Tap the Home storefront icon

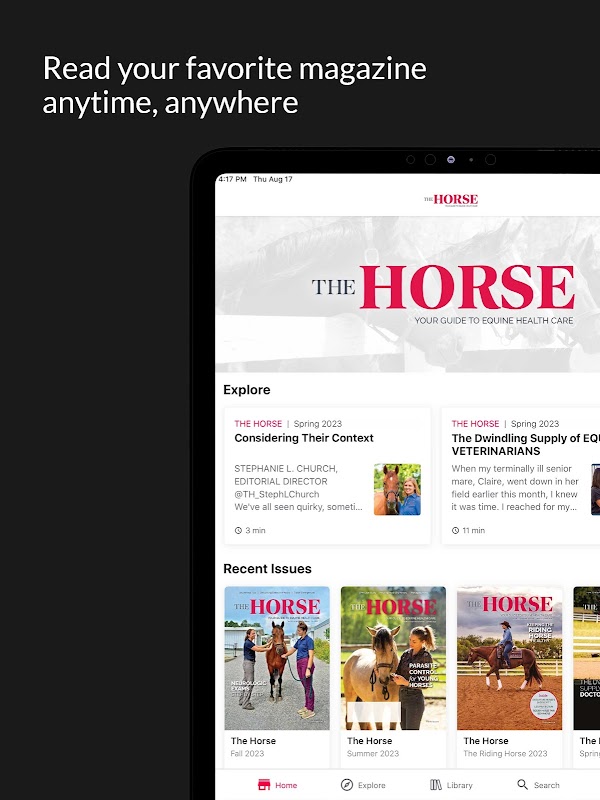tap(264, 785)
